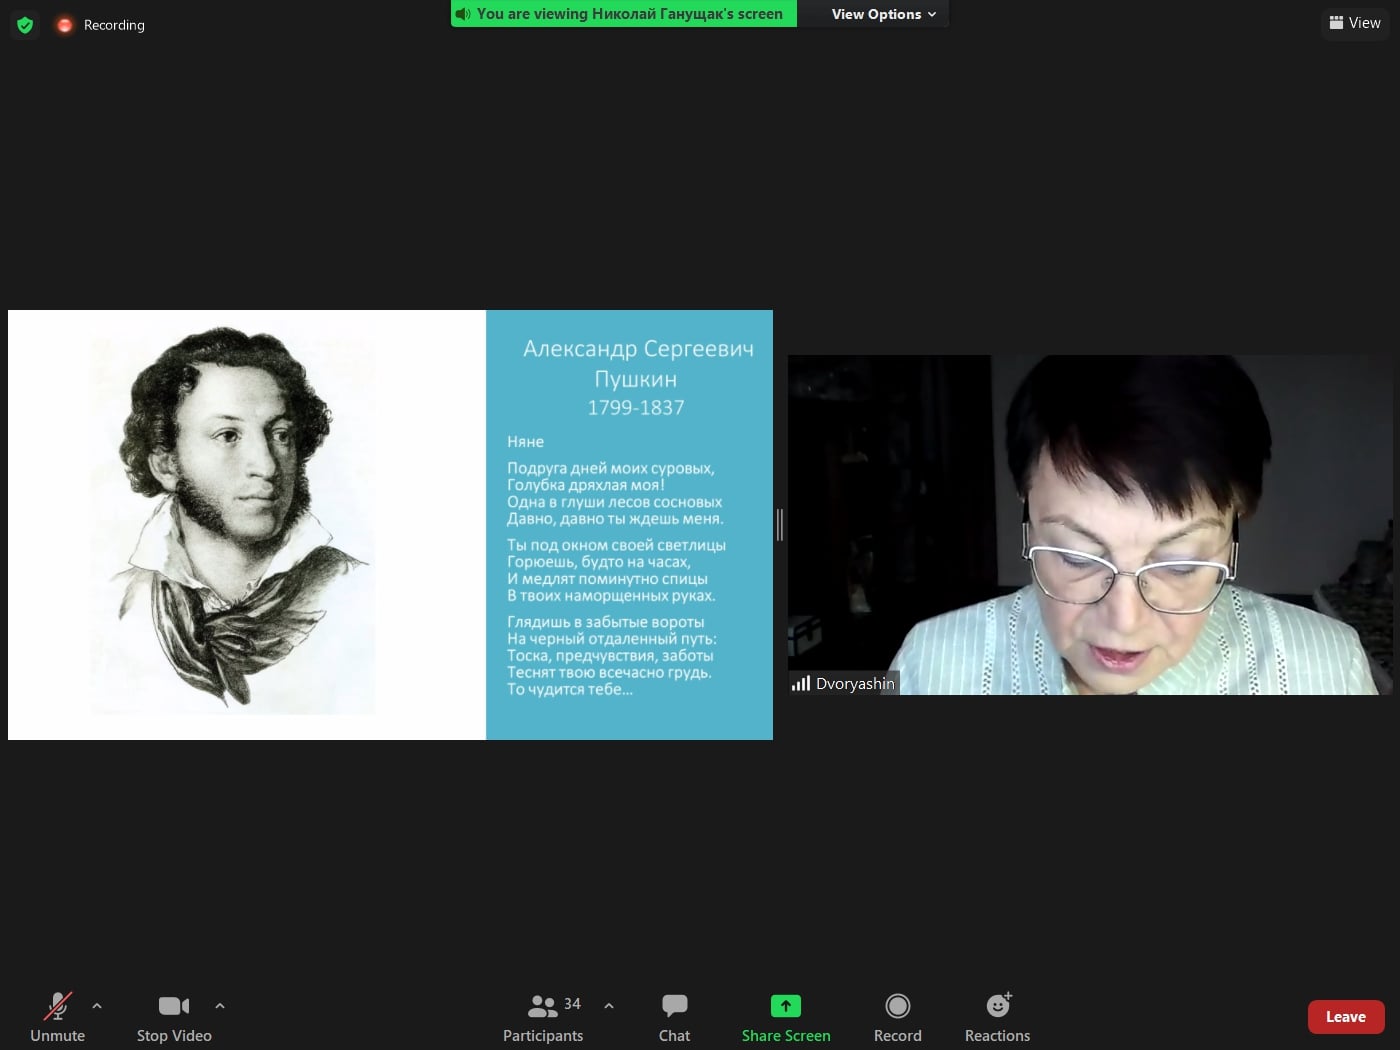The image size is (1400, 1050).
Task: Open the Reactions menu
Action: 998,1017
